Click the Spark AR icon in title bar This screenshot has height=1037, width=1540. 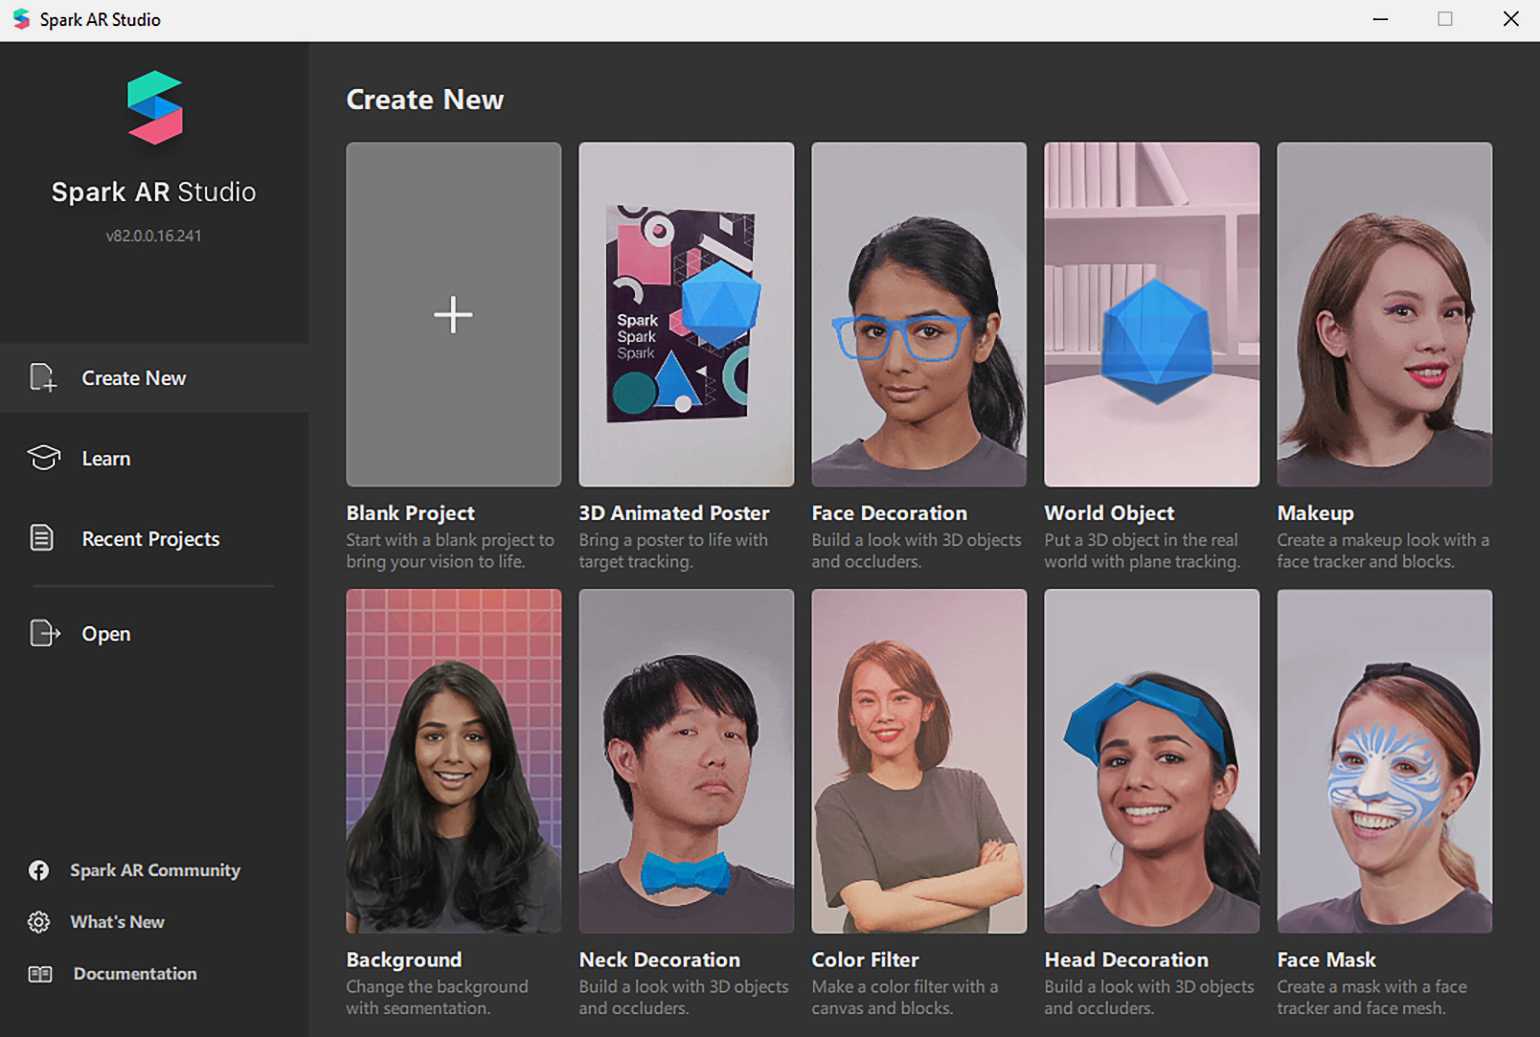click(21, 19)
